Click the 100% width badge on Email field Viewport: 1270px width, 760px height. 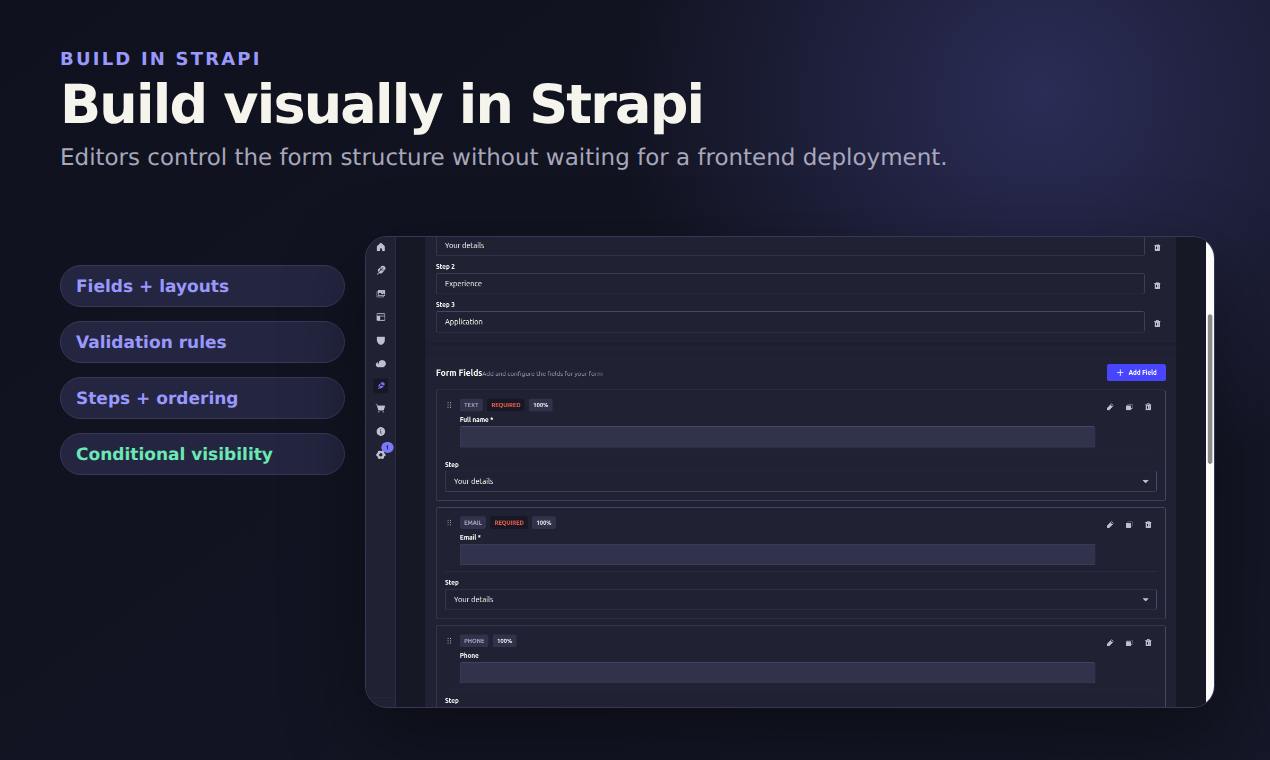tap(544, 523)
